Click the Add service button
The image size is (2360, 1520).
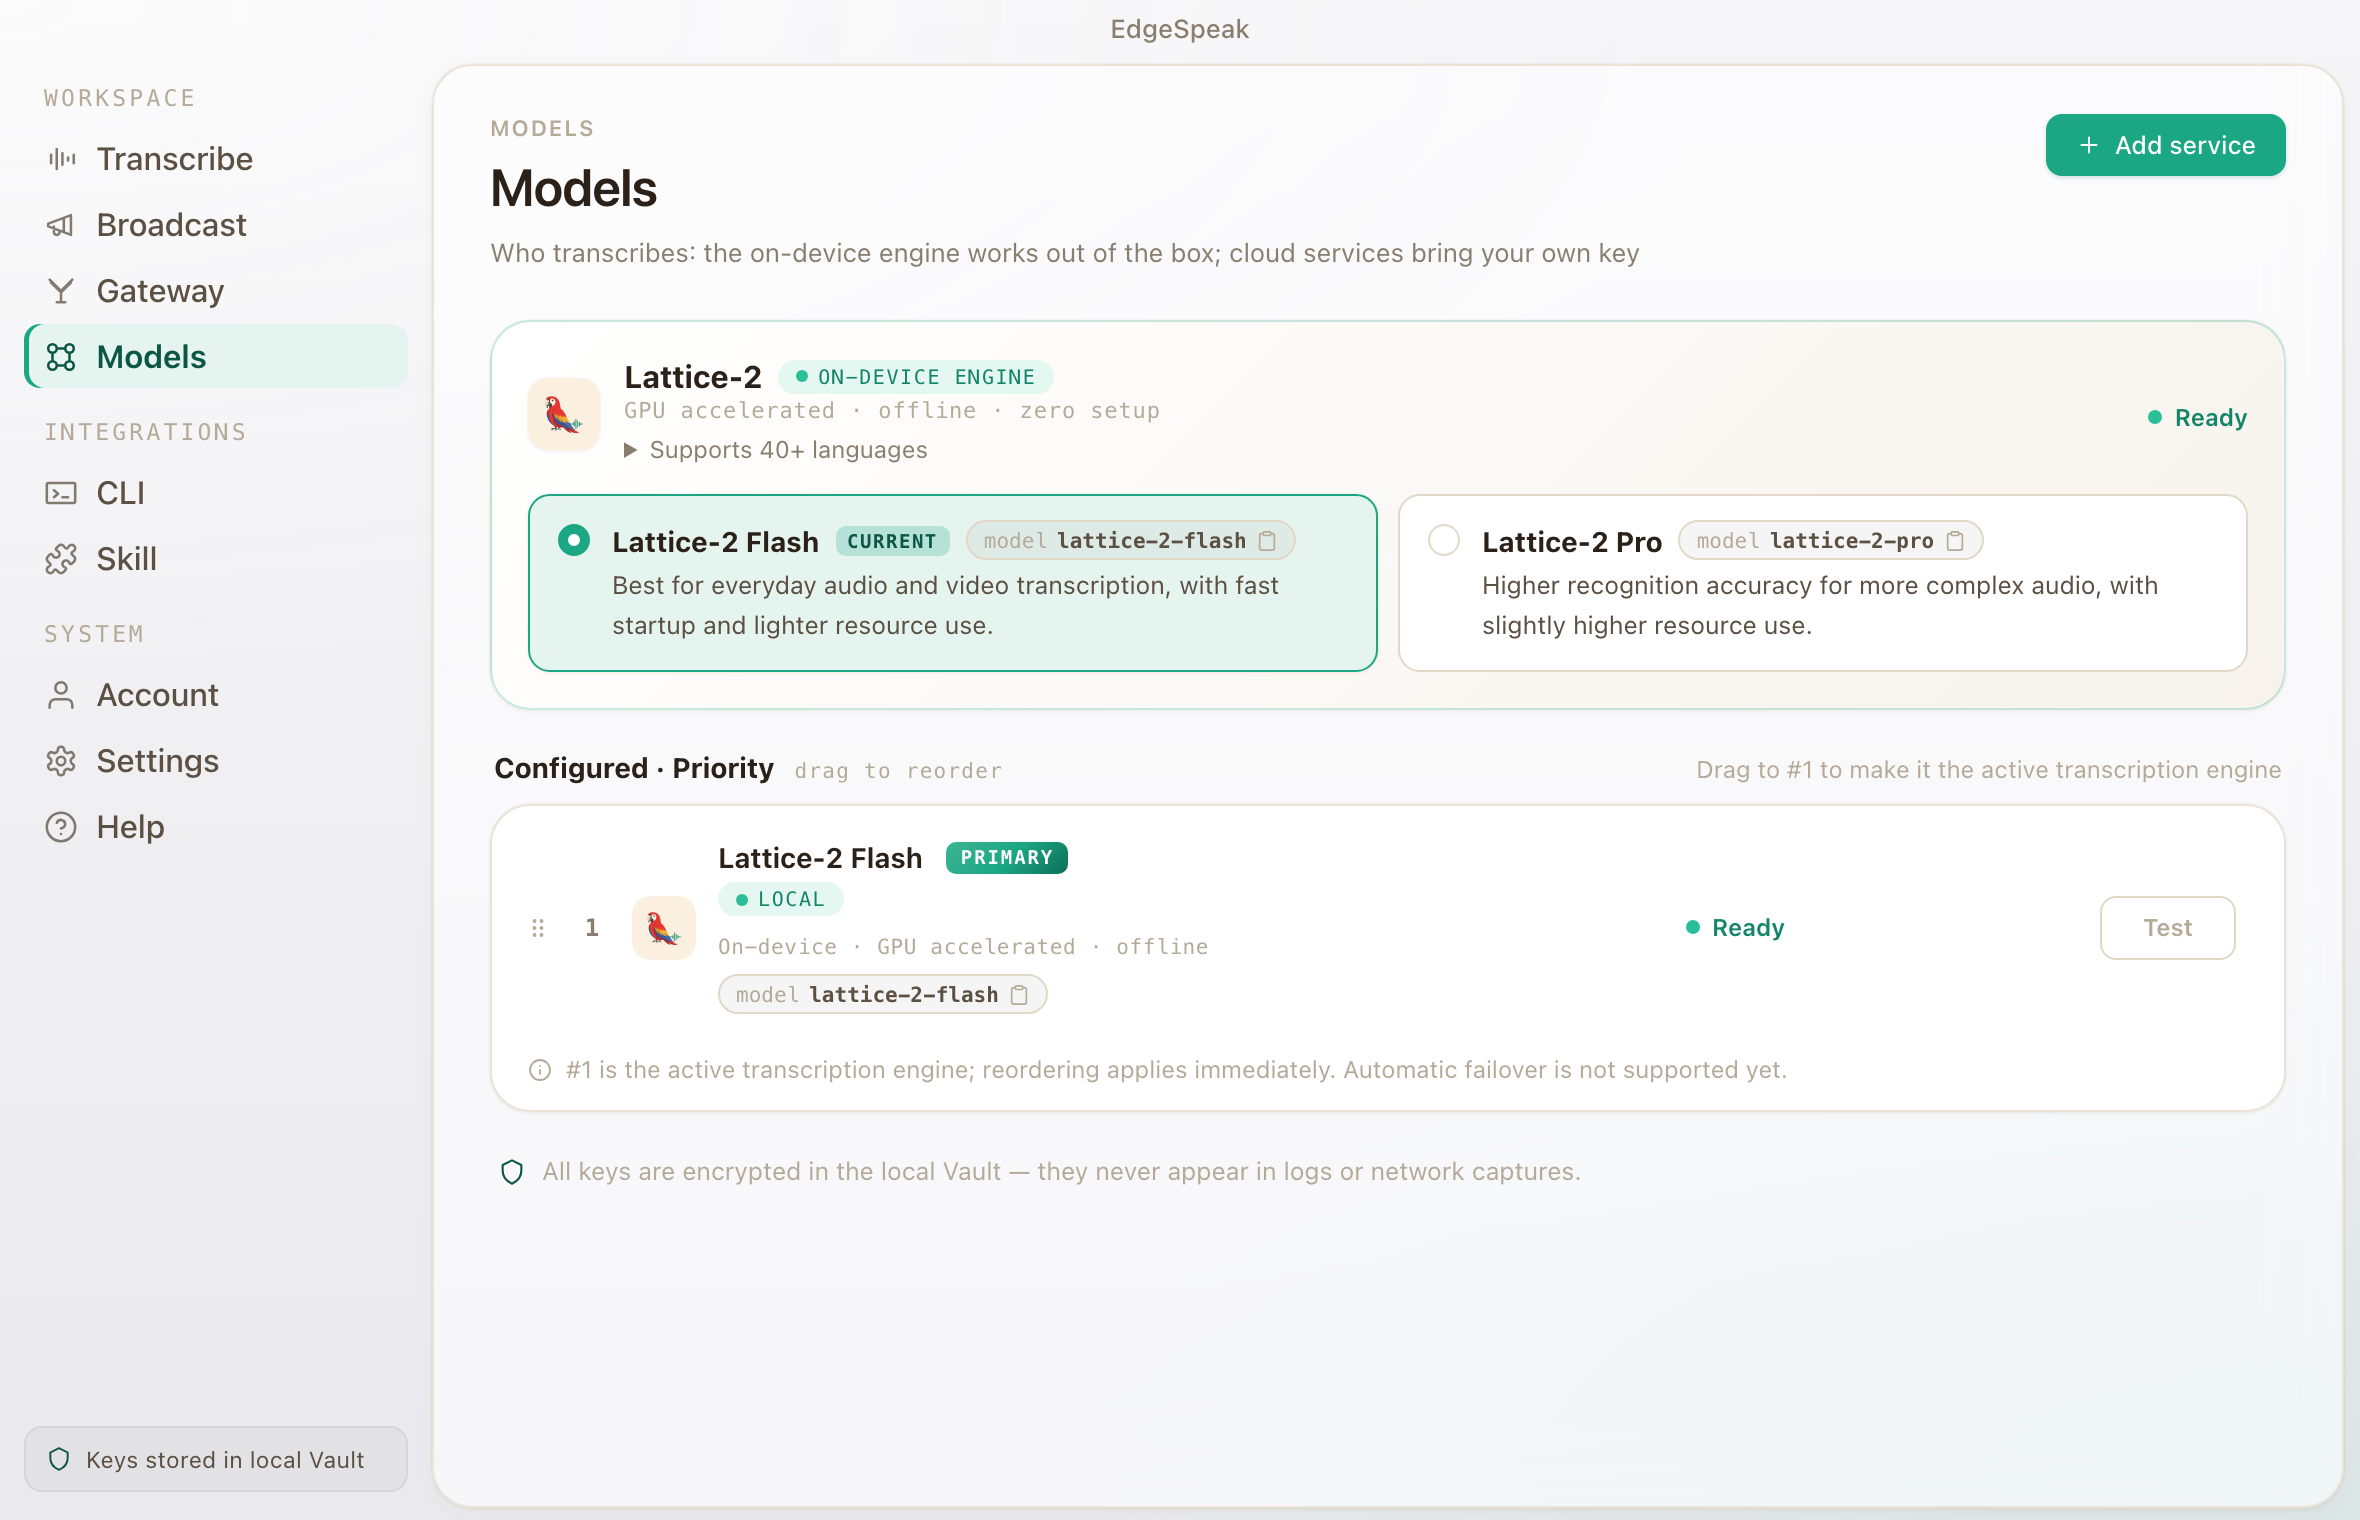2165,145
